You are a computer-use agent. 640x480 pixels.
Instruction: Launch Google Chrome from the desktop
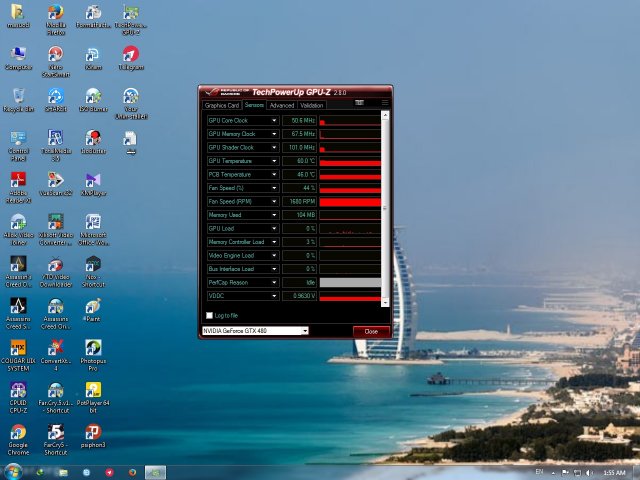point(18,434)
